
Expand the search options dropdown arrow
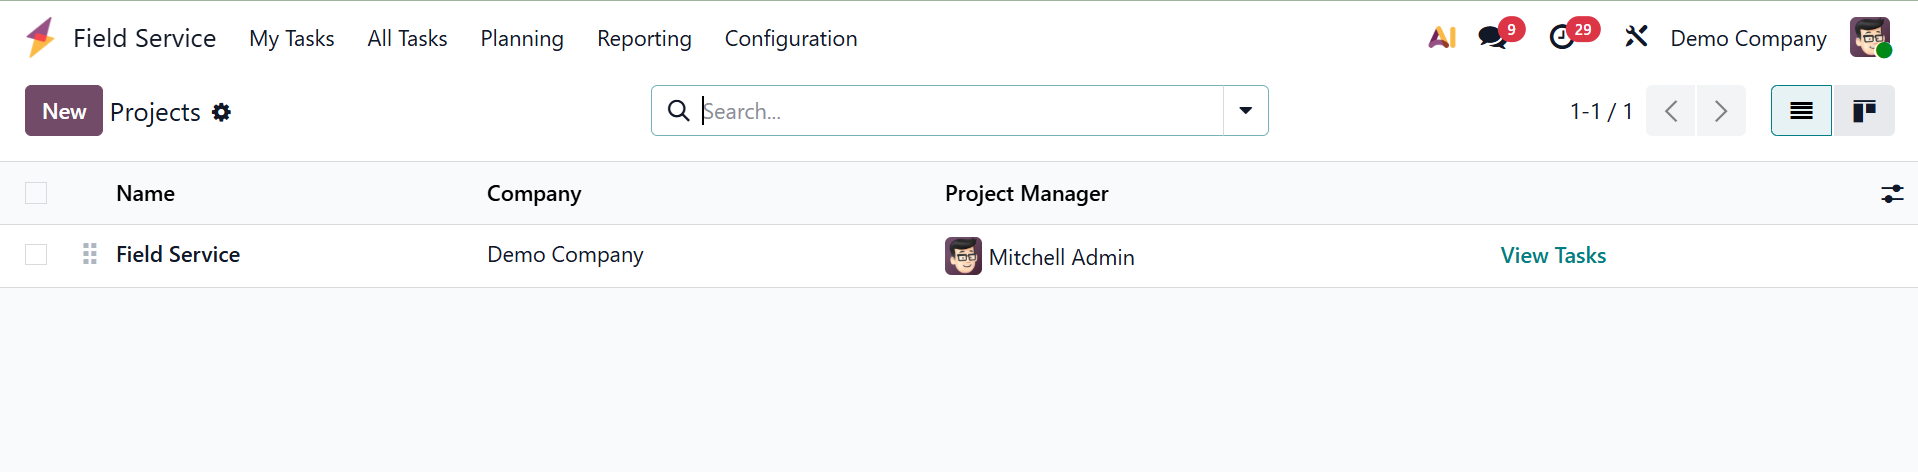click(1245, 111)
